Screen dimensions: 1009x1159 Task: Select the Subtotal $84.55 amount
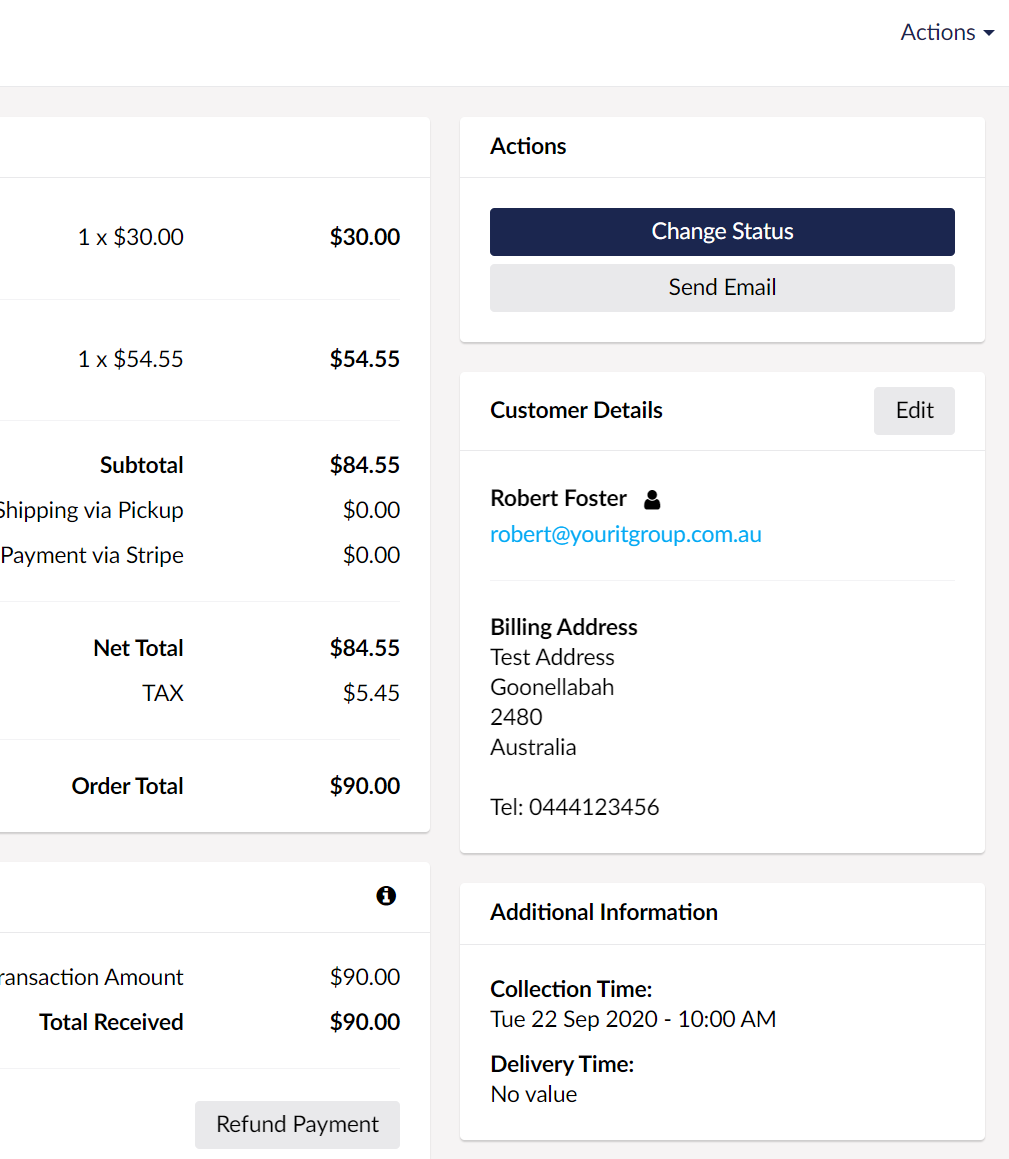(x=365, y=465)
